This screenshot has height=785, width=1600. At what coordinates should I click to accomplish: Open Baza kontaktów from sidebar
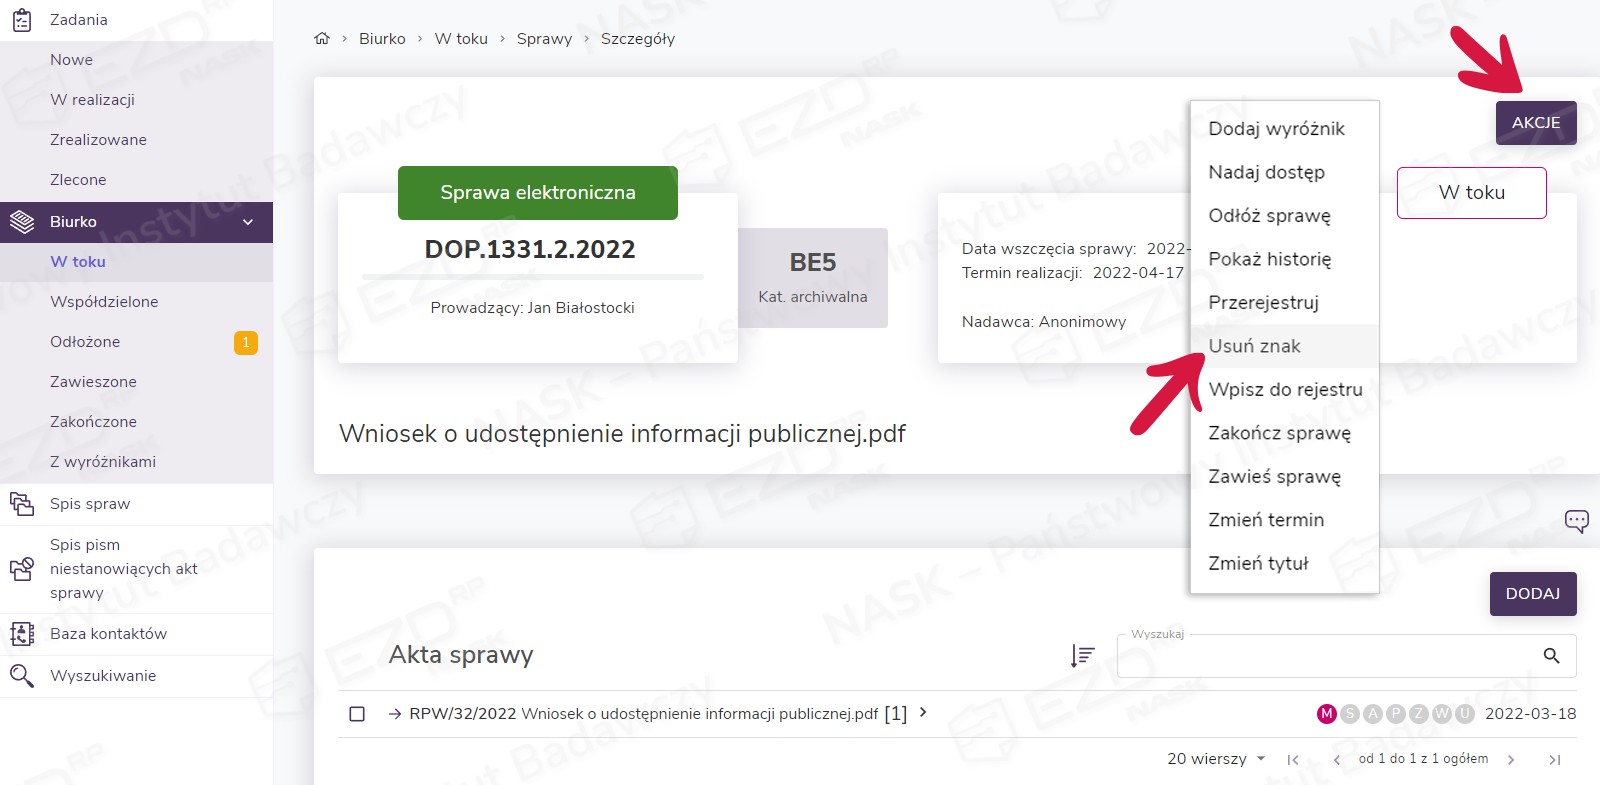pyautogui.click(x=108, y=634)
